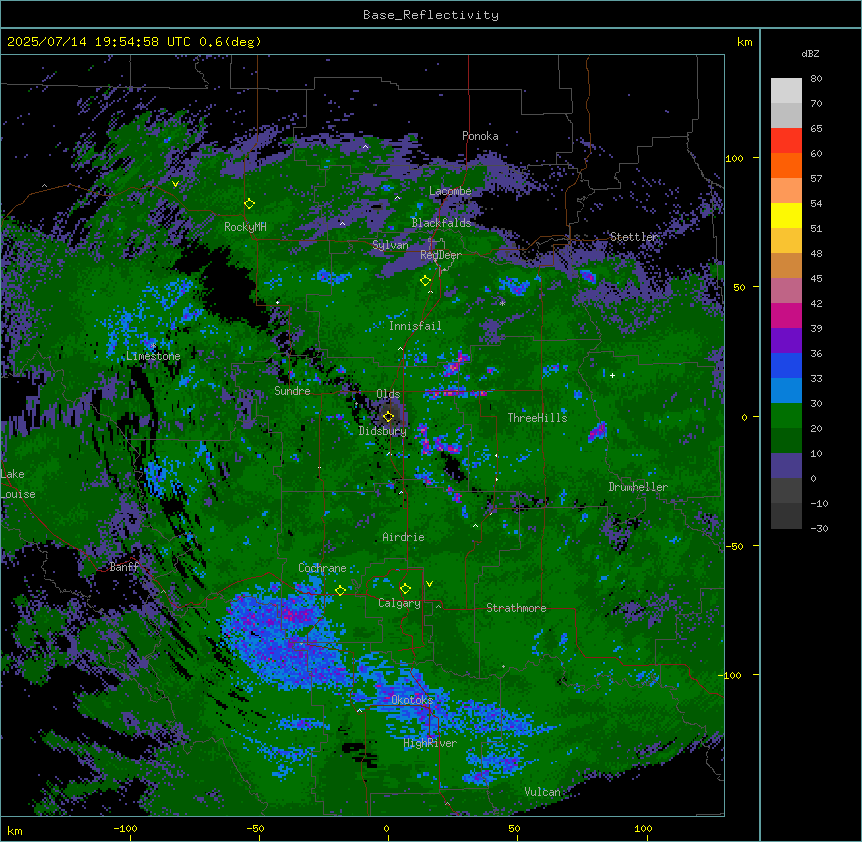Click the Sylvan label on the map
The width and height of the screenshot is (862, 842).
click(390, 245)
